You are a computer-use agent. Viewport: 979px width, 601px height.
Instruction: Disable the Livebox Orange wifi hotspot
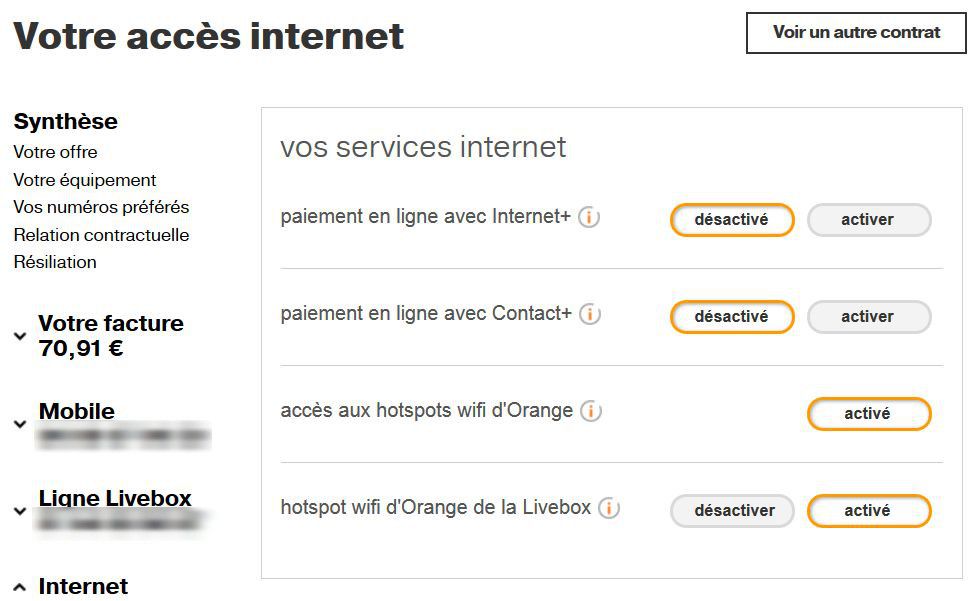tap(732, 511)
